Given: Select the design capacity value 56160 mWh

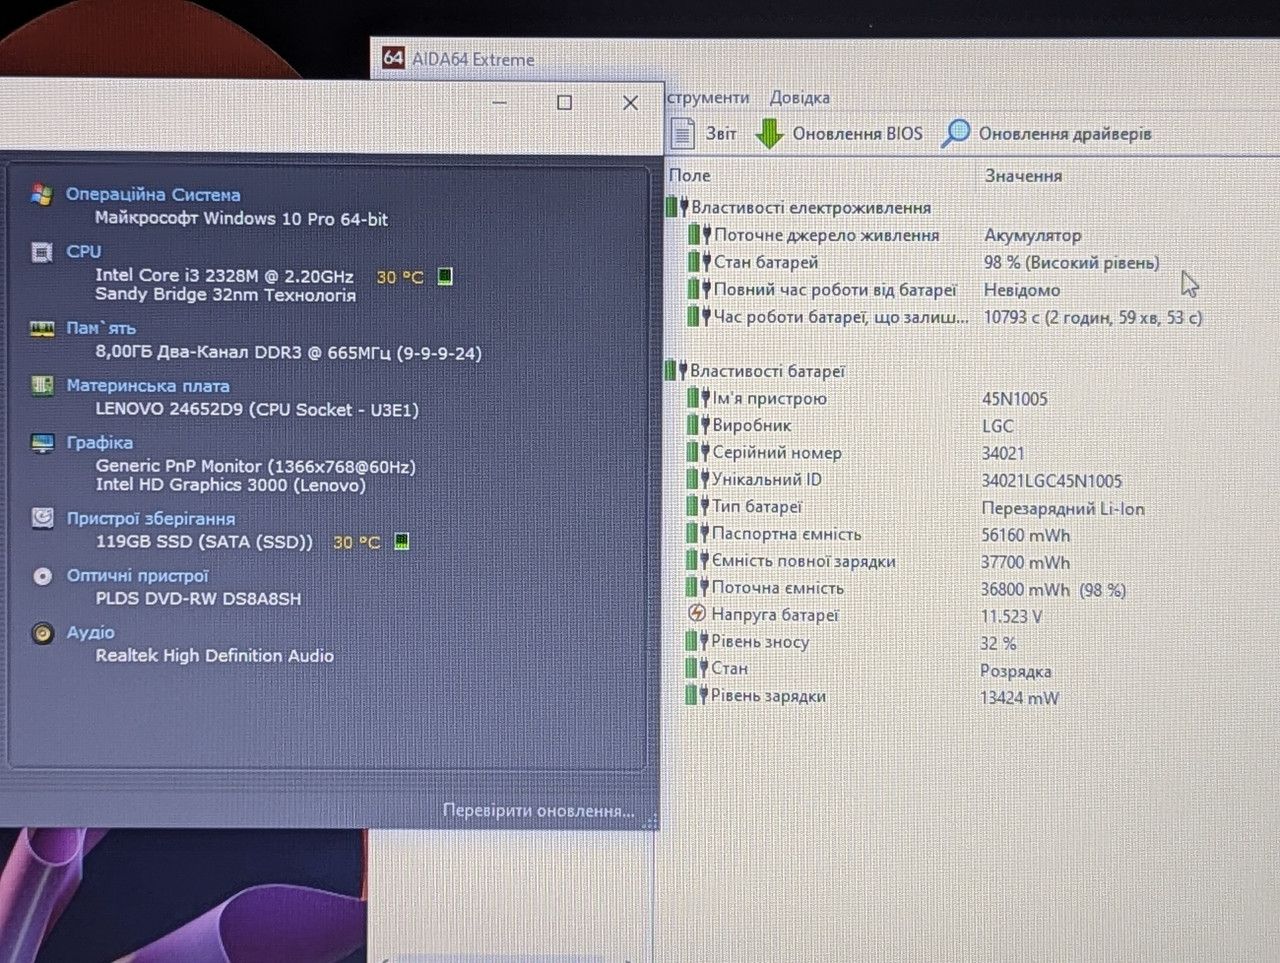Looking at the screenshot, I should click(1025, 535).
